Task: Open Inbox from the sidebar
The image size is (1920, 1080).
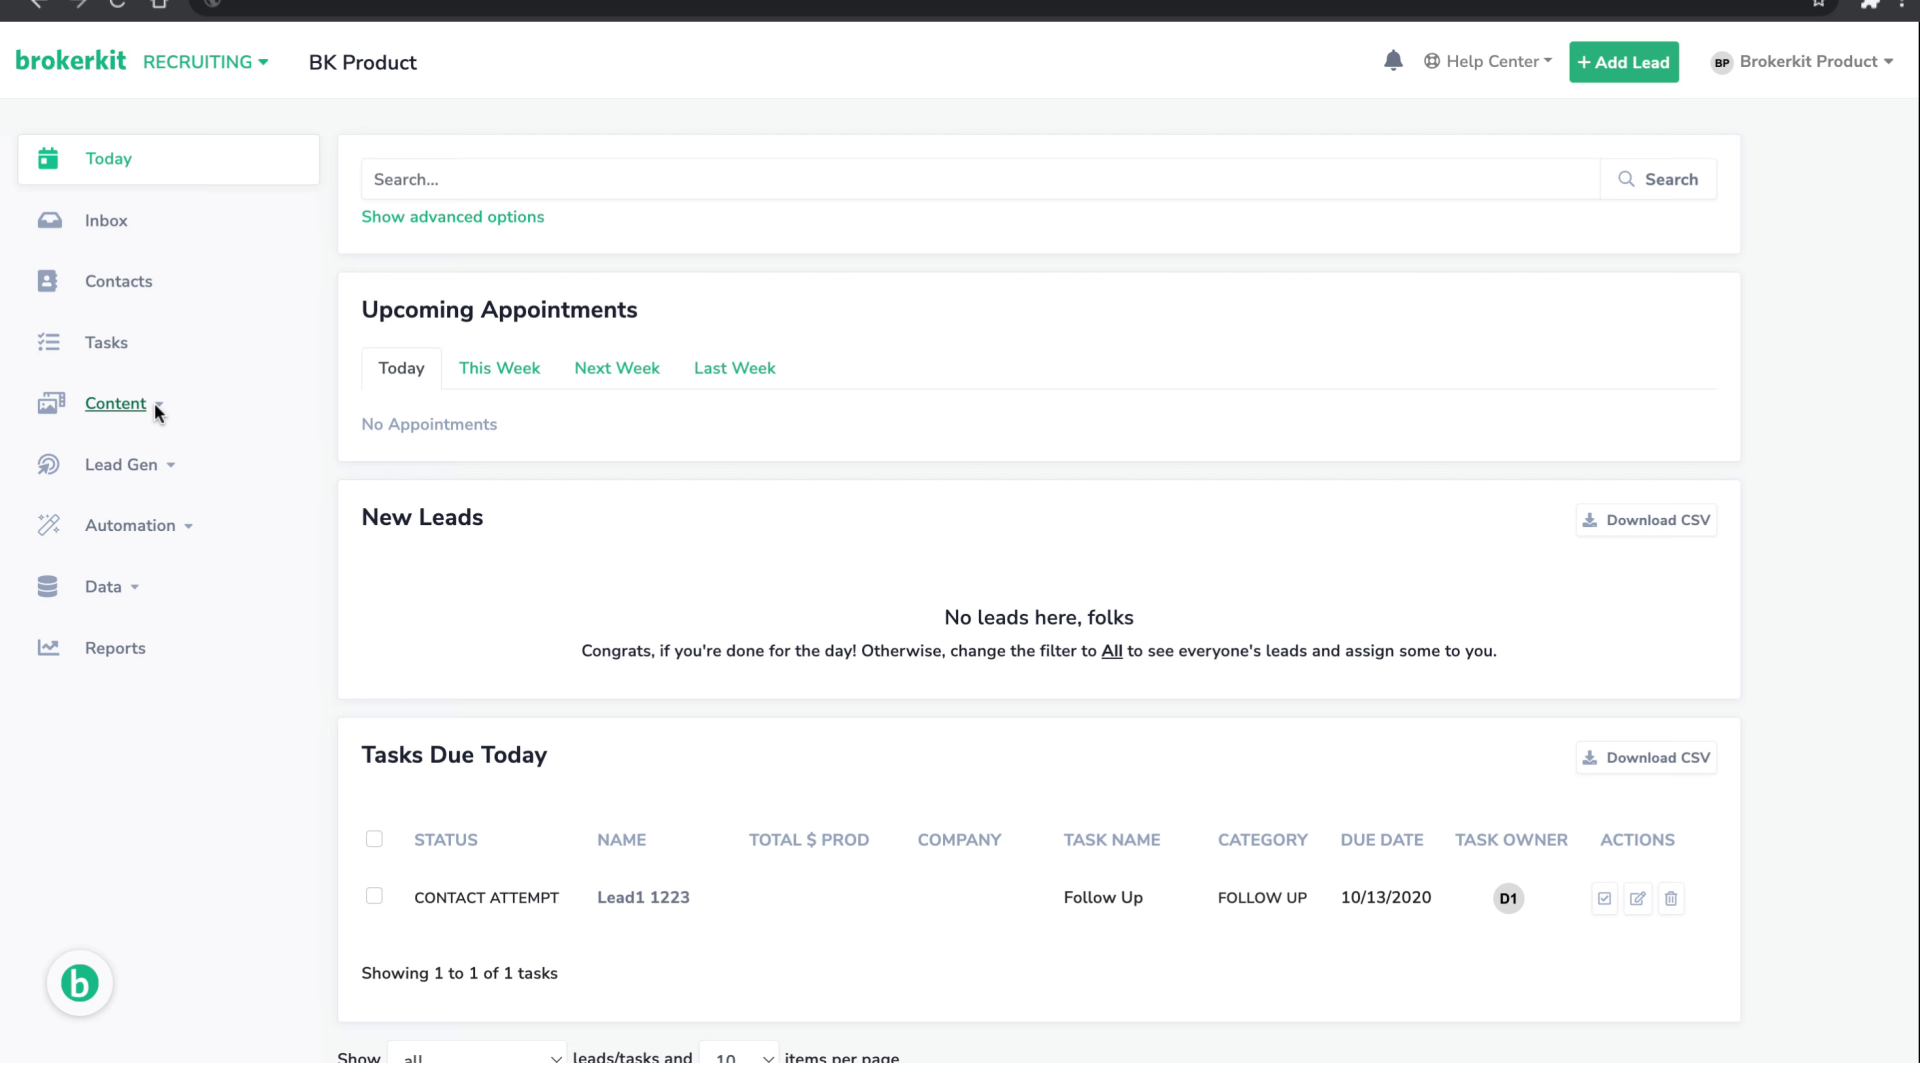Action: coord(106,220)
